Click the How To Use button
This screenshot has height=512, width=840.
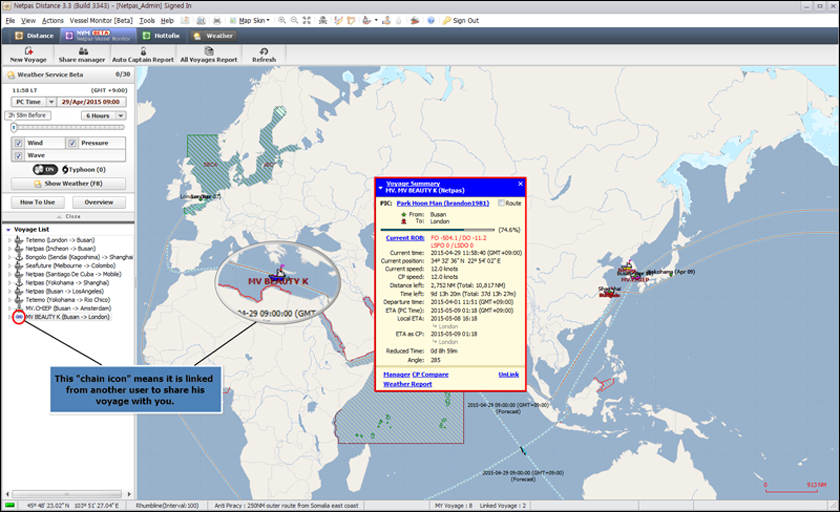tap(38, 202)
